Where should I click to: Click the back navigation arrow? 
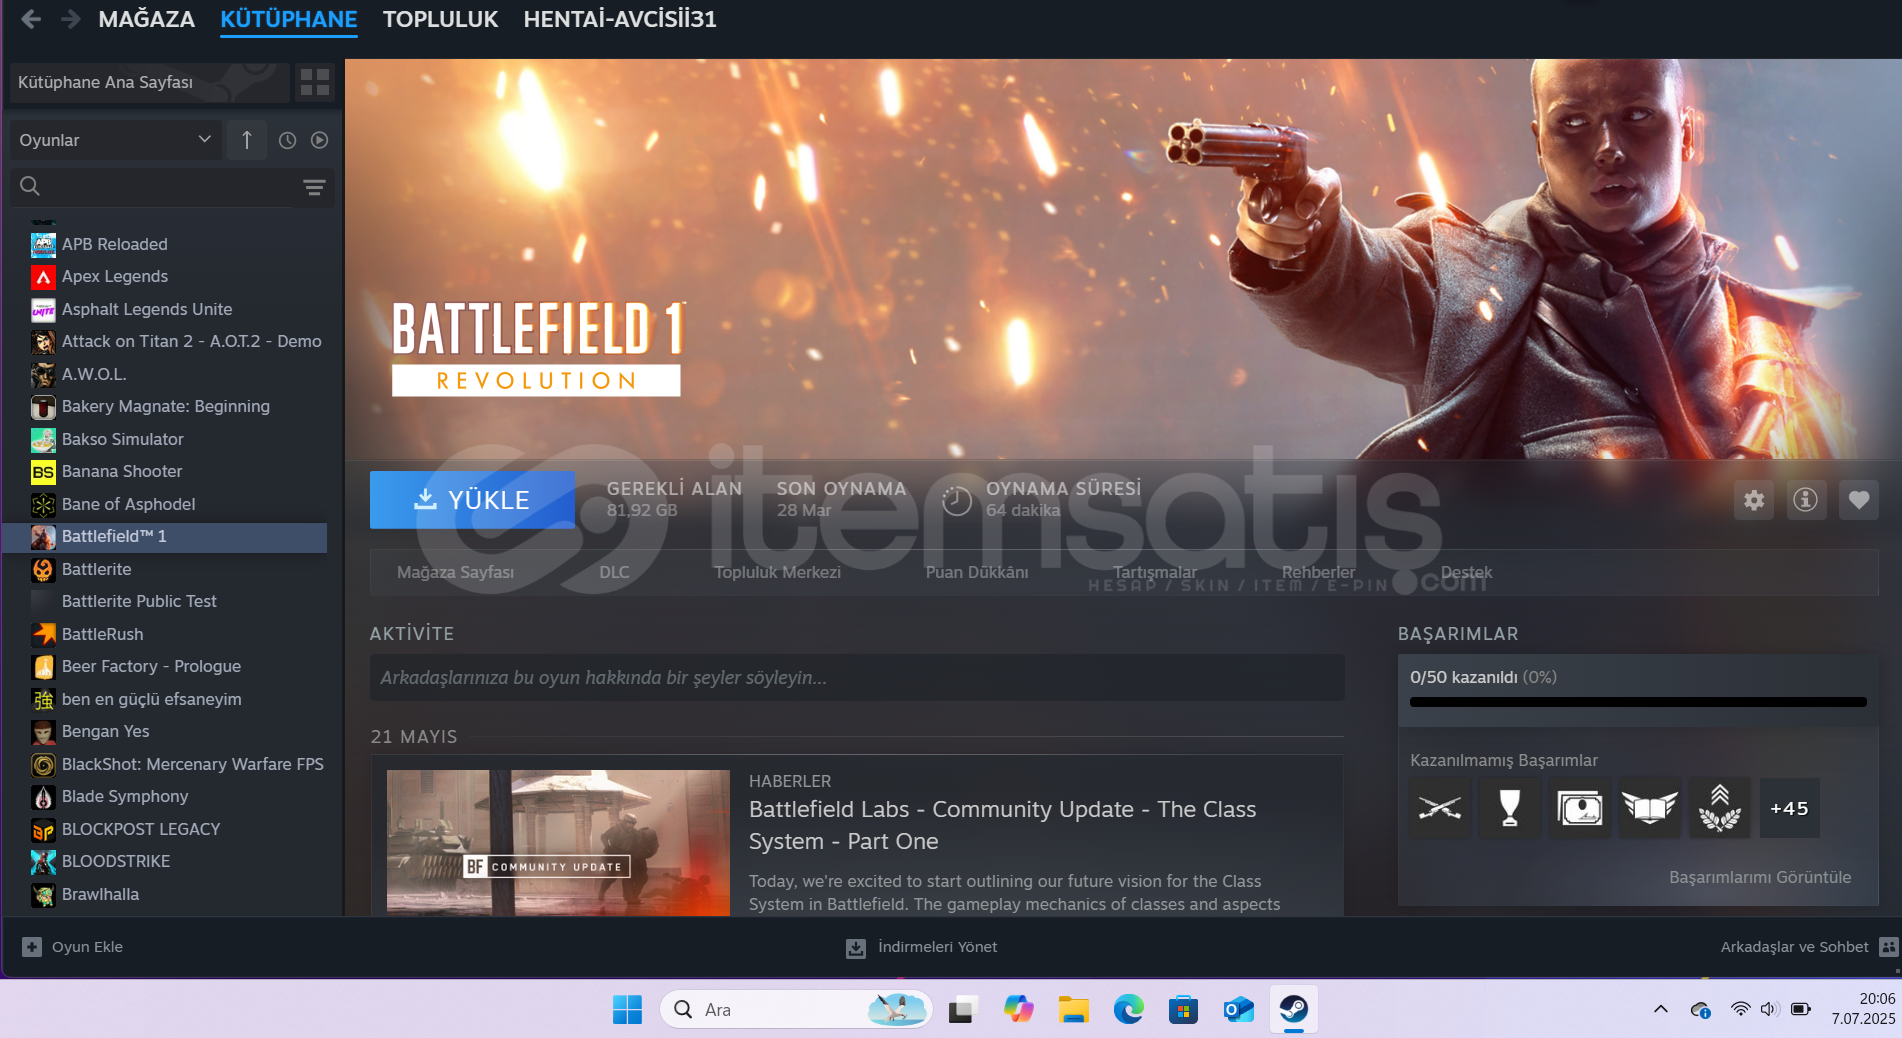31,19
